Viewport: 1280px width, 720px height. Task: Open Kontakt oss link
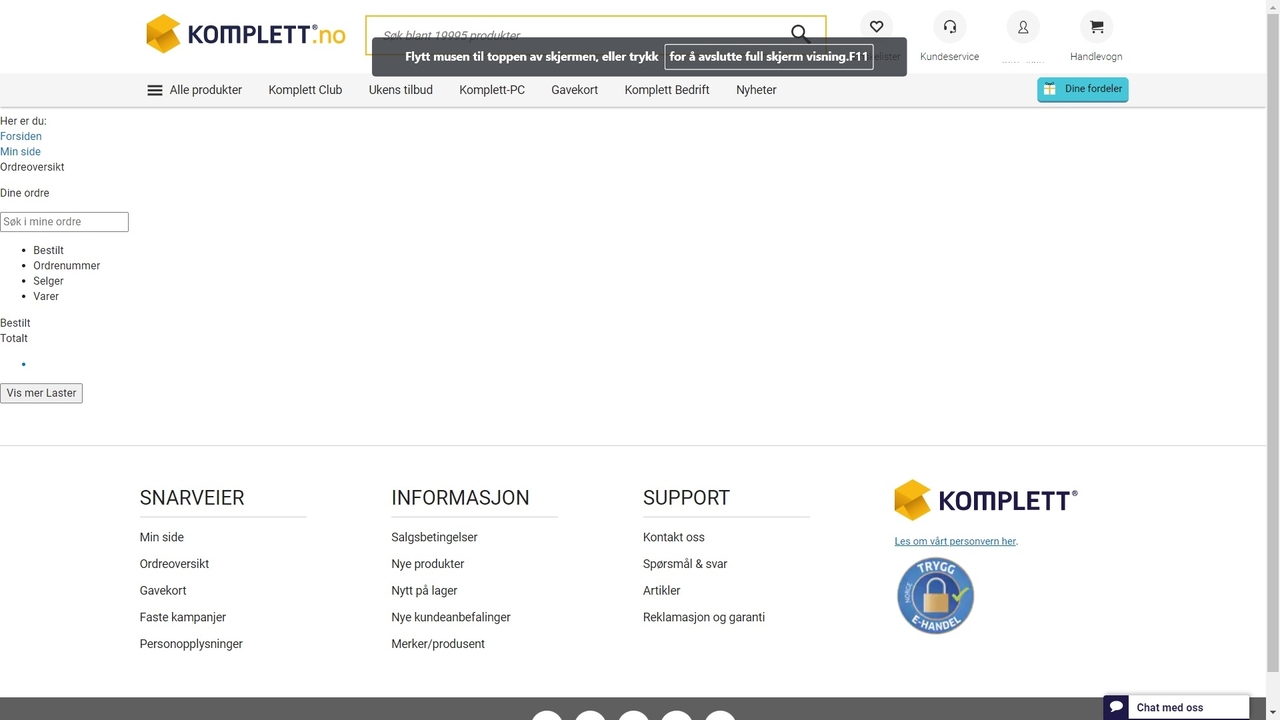(674, 537)
